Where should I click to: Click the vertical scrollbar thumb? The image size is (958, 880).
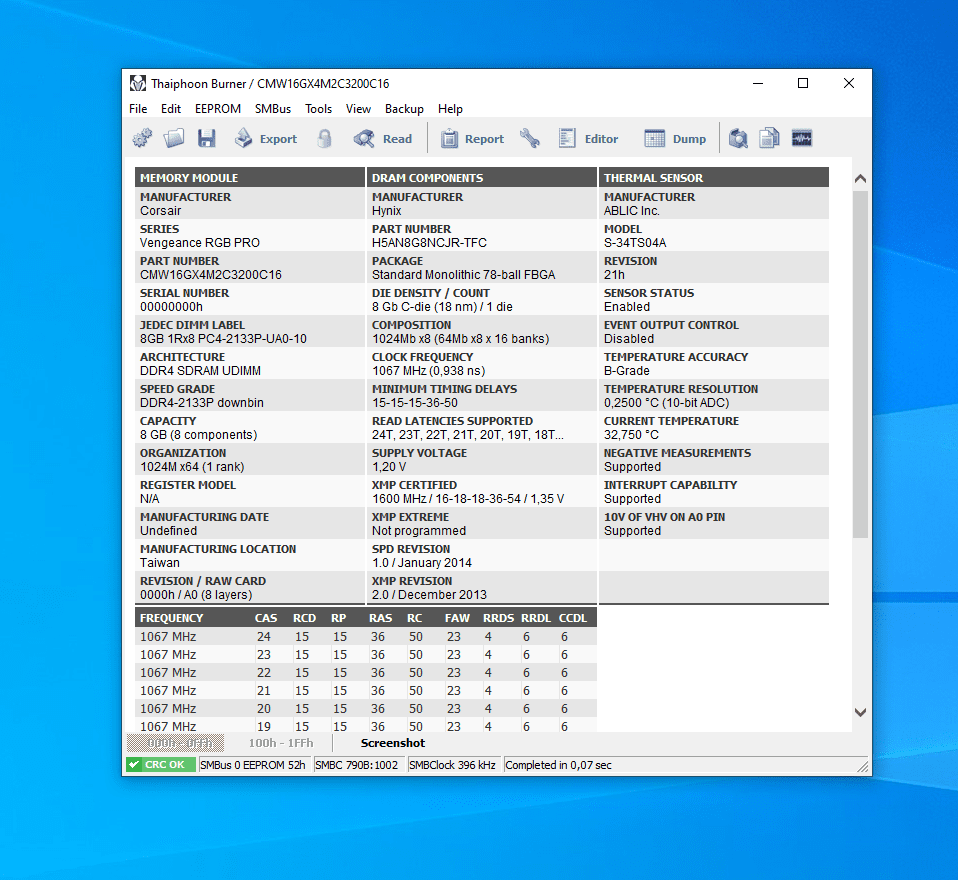tap(860, 364)
